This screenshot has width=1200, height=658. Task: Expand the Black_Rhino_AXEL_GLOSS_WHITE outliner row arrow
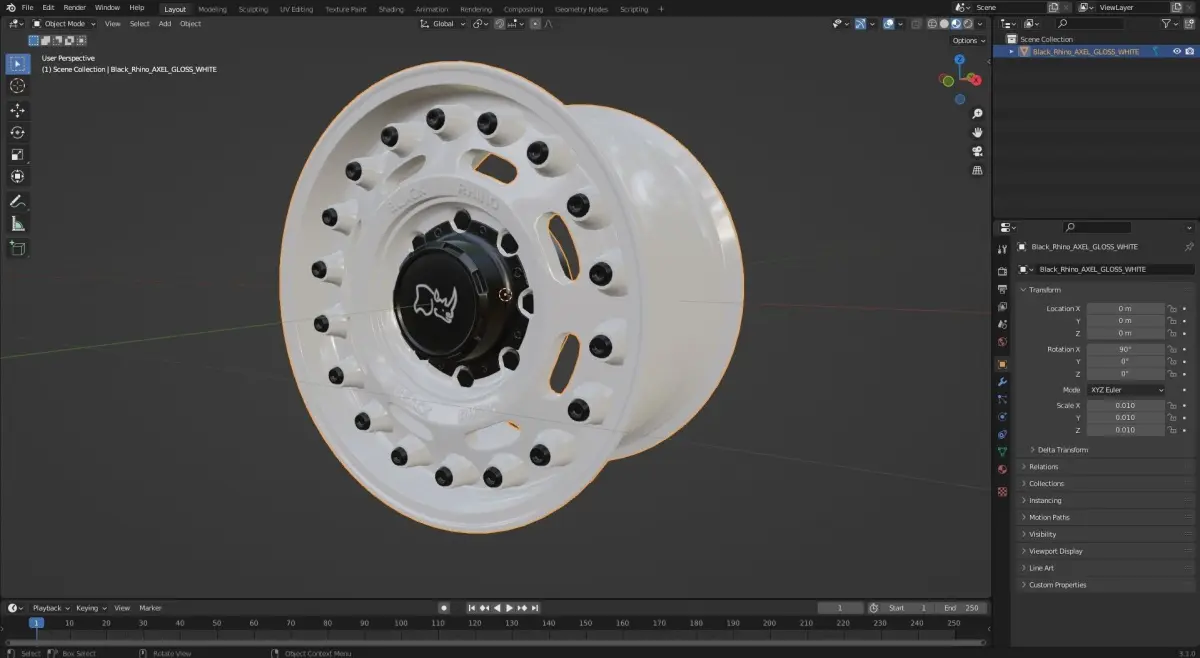tap(1011, 51)
